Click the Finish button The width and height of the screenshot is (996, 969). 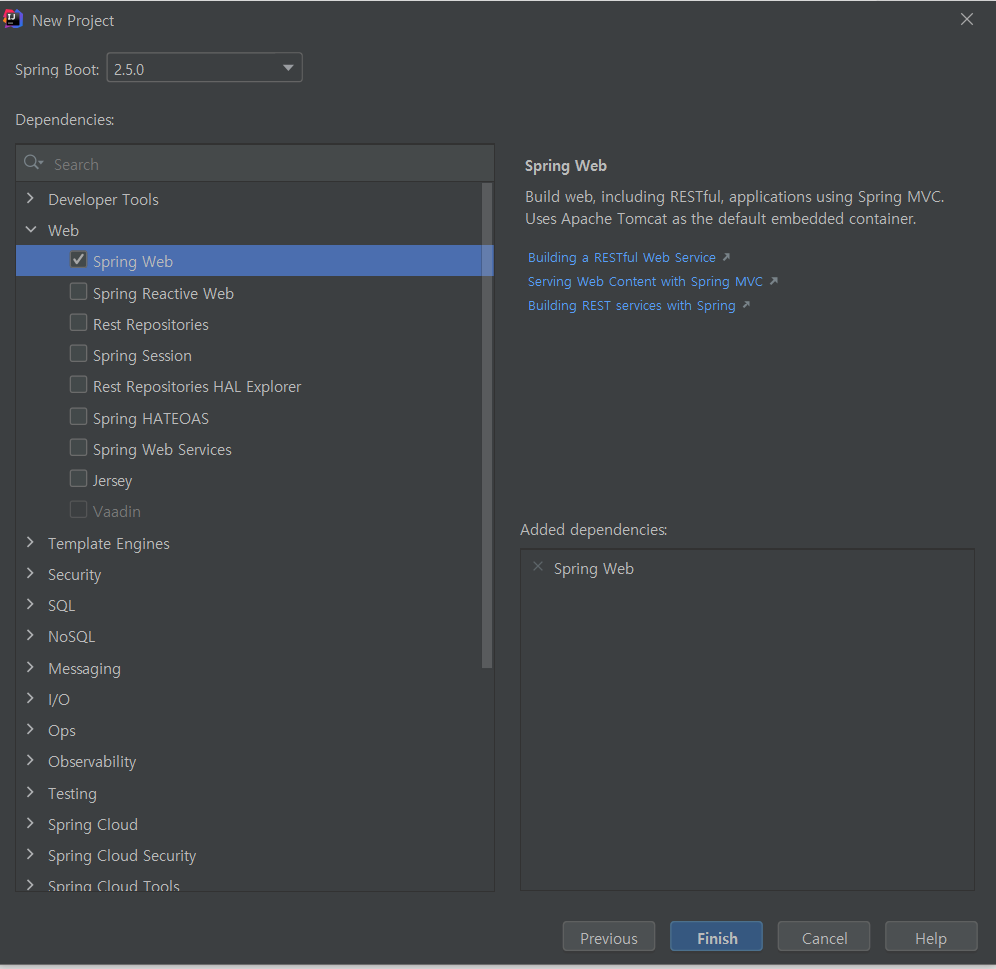pyautogui.click(x=717, y=937)
